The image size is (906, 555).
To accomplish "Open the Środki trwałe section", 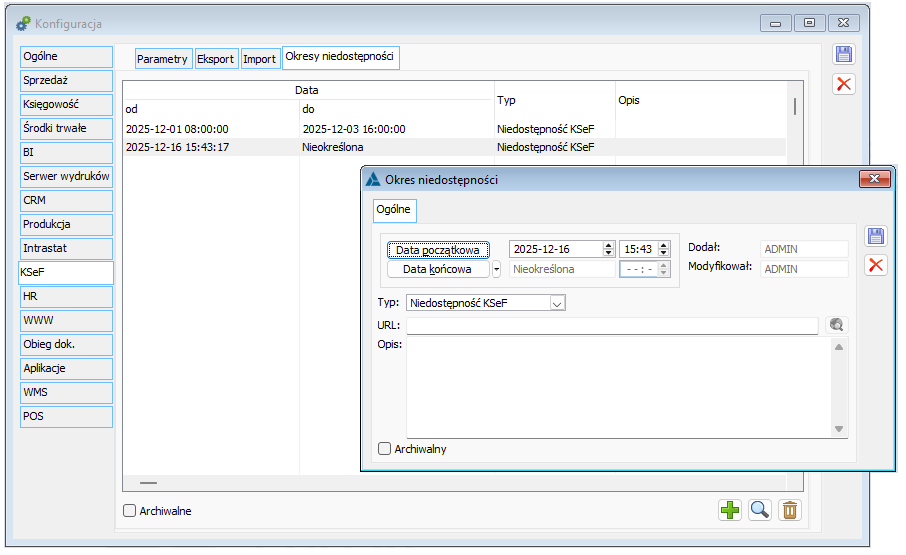I will click(x=66, y=129).
